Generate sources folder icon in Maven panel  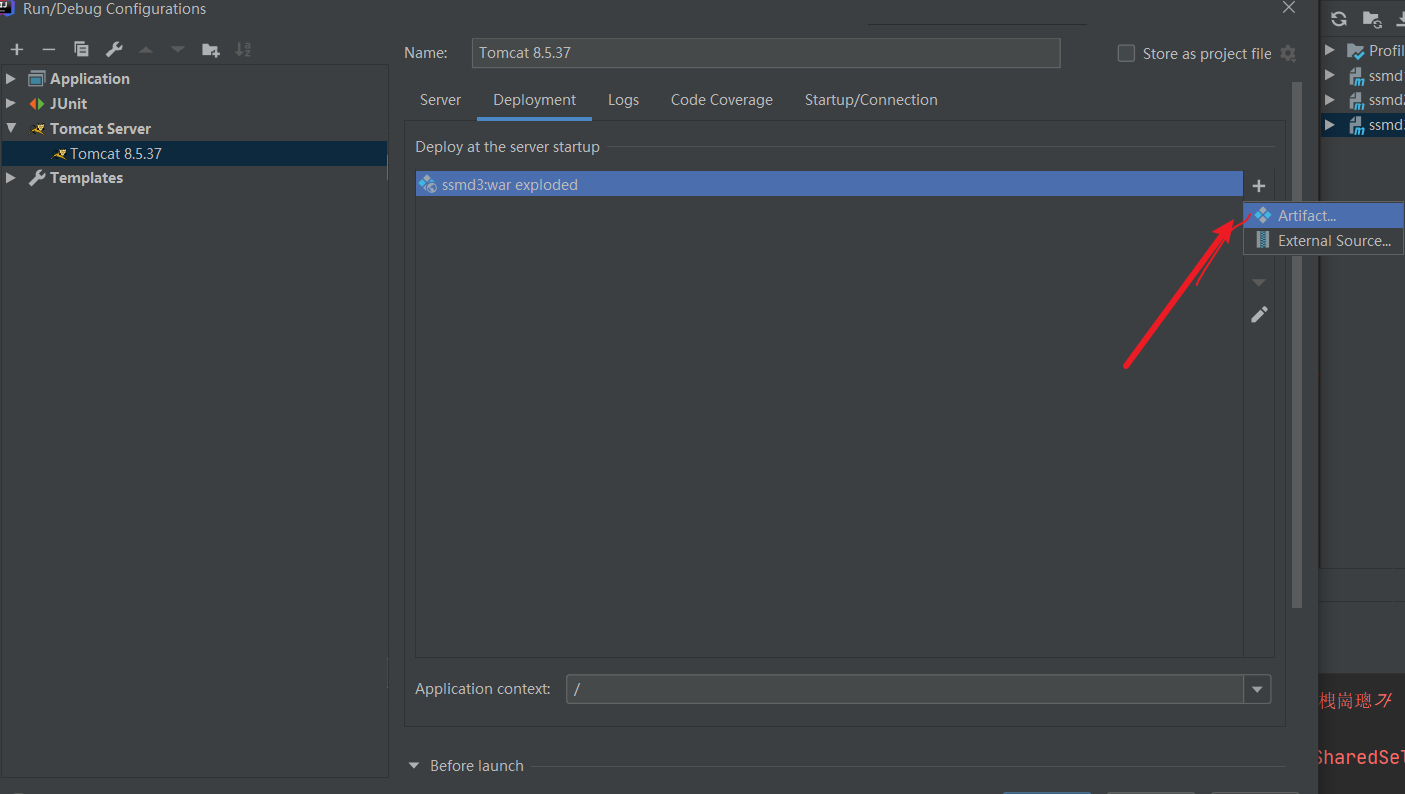[1371, 19]
